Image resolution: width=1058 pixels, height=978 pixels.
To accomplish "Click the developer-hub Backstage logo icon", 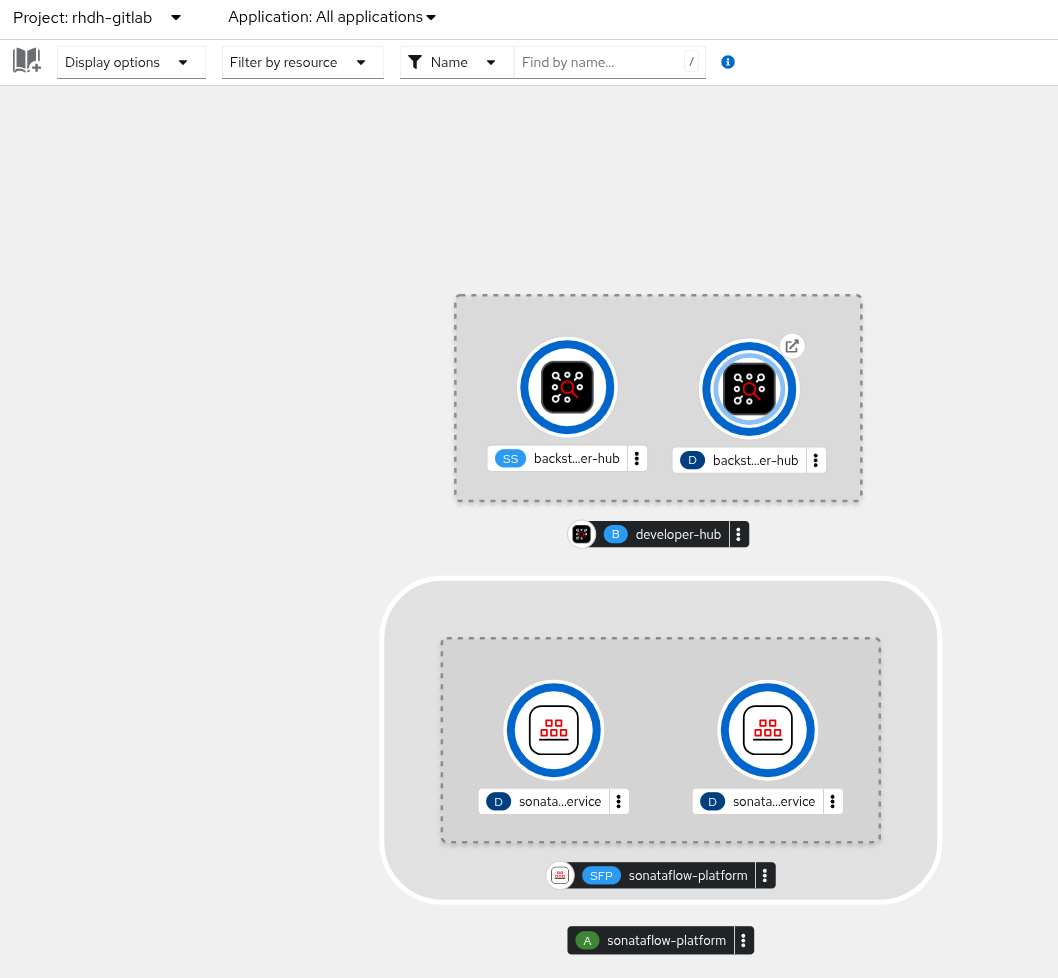I will point(581,535).
